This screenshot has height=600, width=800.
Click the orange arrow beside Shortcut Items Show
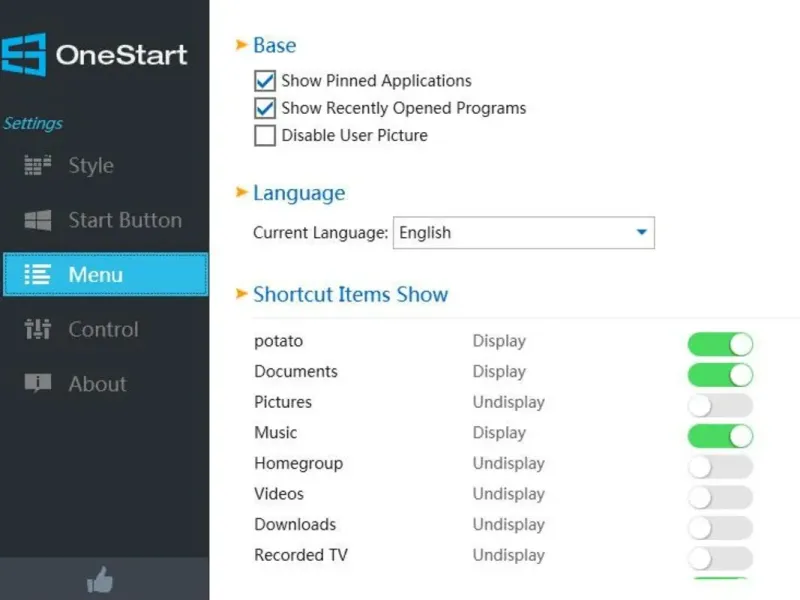241,294
